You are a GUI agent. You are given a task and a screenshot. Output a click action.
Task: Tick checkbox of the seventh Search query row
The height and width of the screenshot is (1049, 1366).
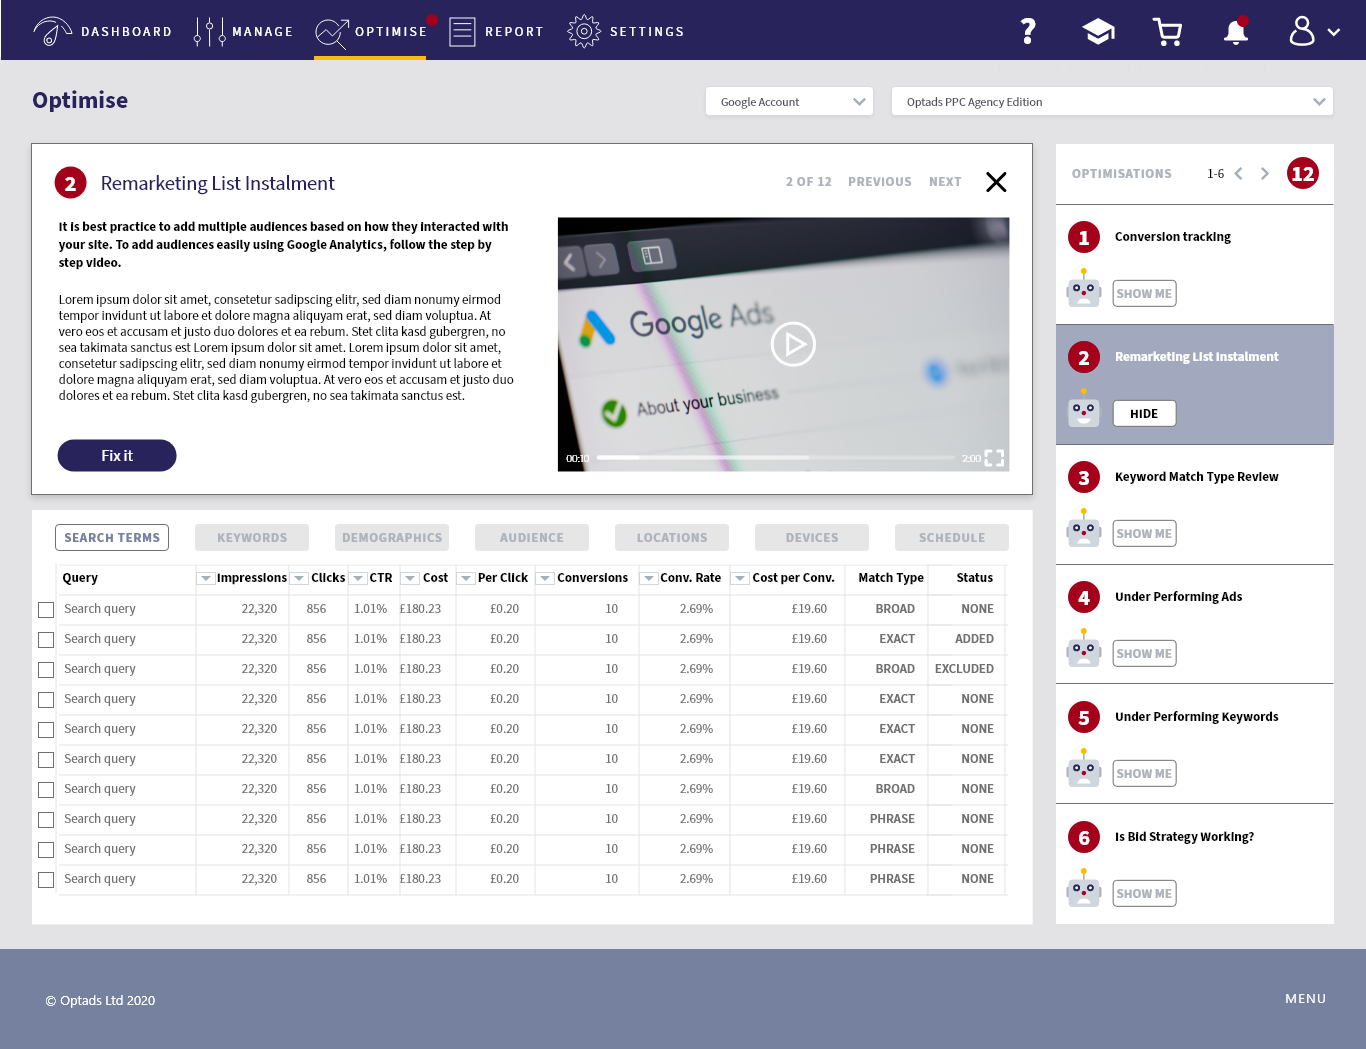click(x=46, y=790)
